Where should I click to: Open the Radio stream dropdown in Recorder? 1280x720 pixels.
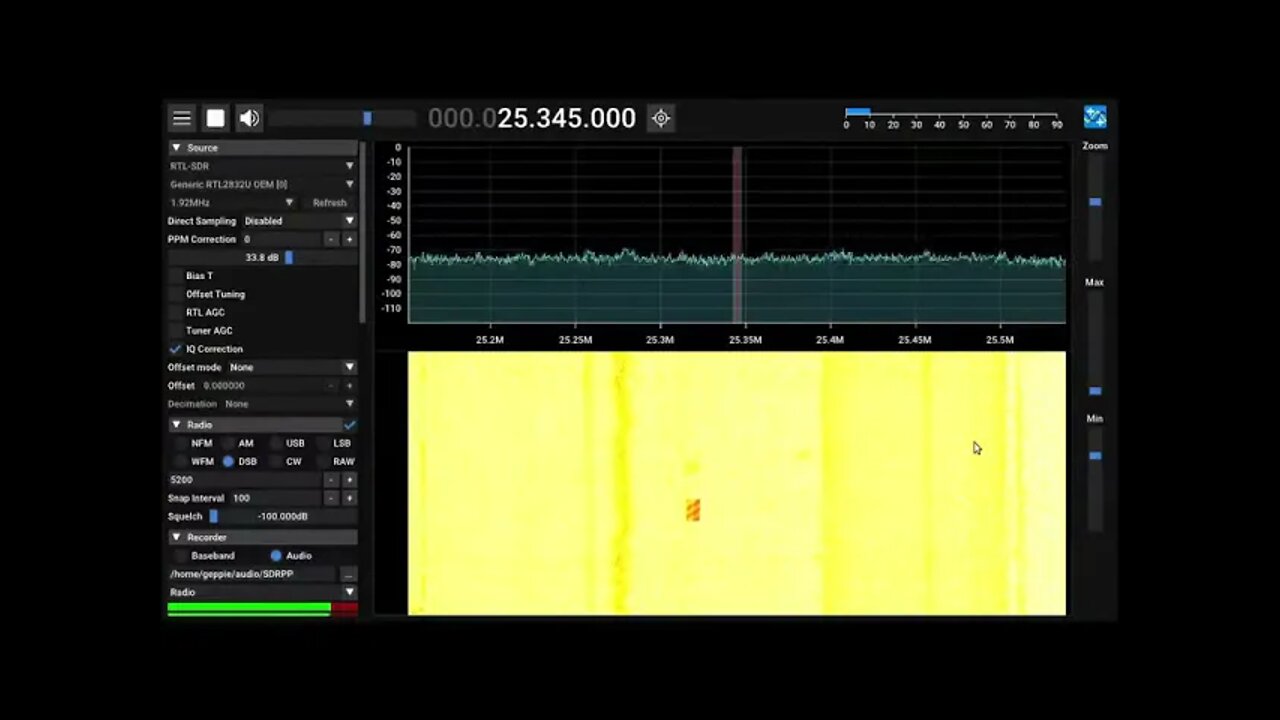point(262,592)
